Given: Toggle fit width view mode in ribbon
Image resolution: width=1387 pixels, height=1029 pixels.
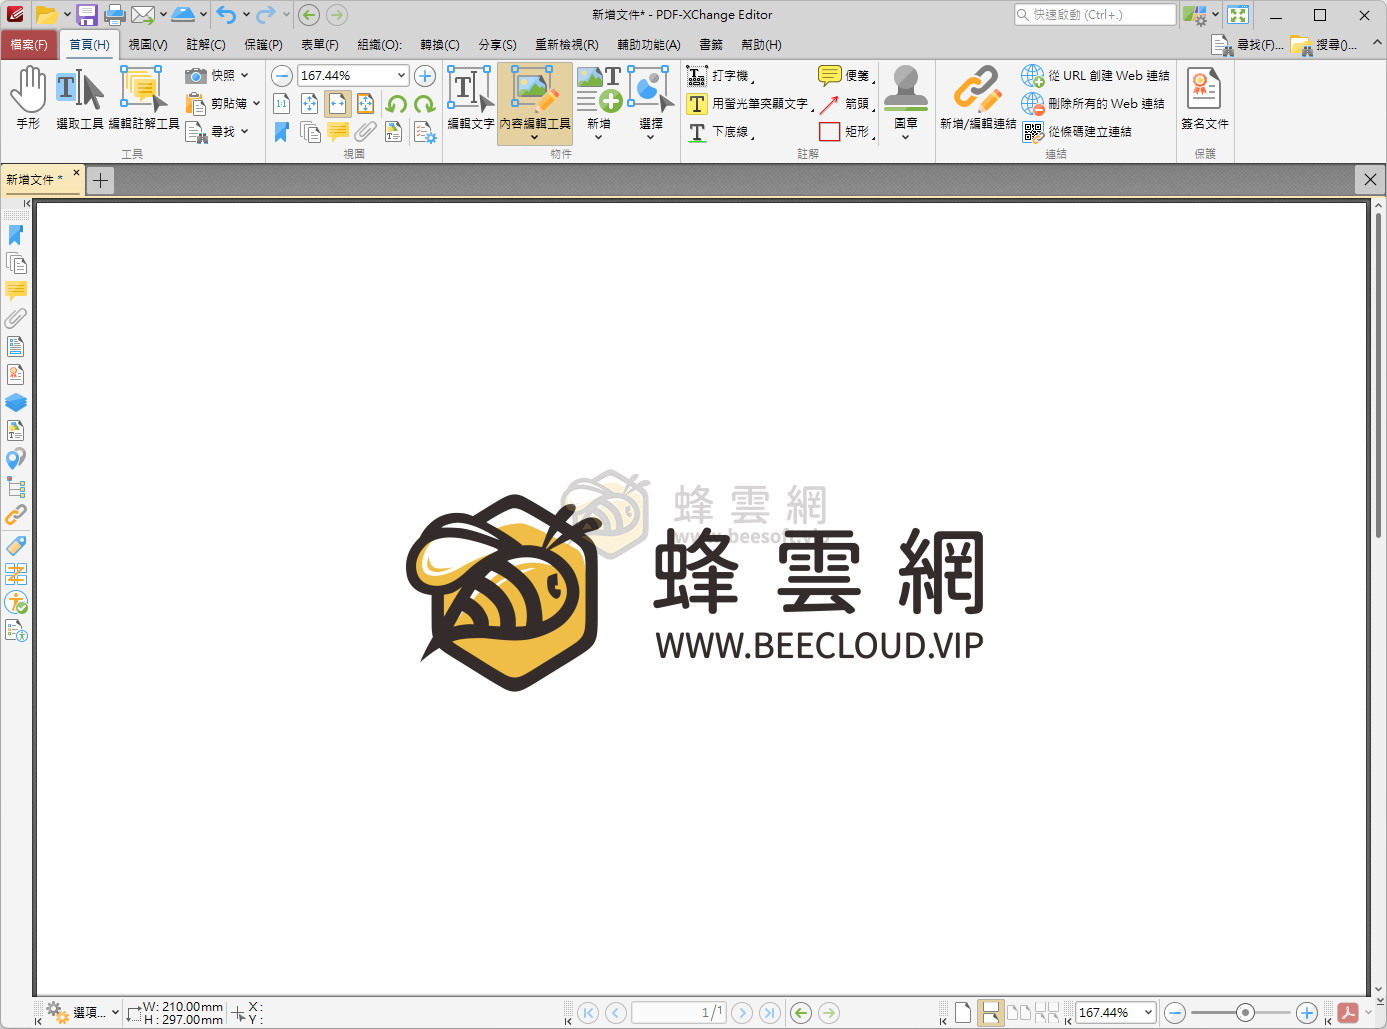Looking at the screenshot, I should 338,104.
